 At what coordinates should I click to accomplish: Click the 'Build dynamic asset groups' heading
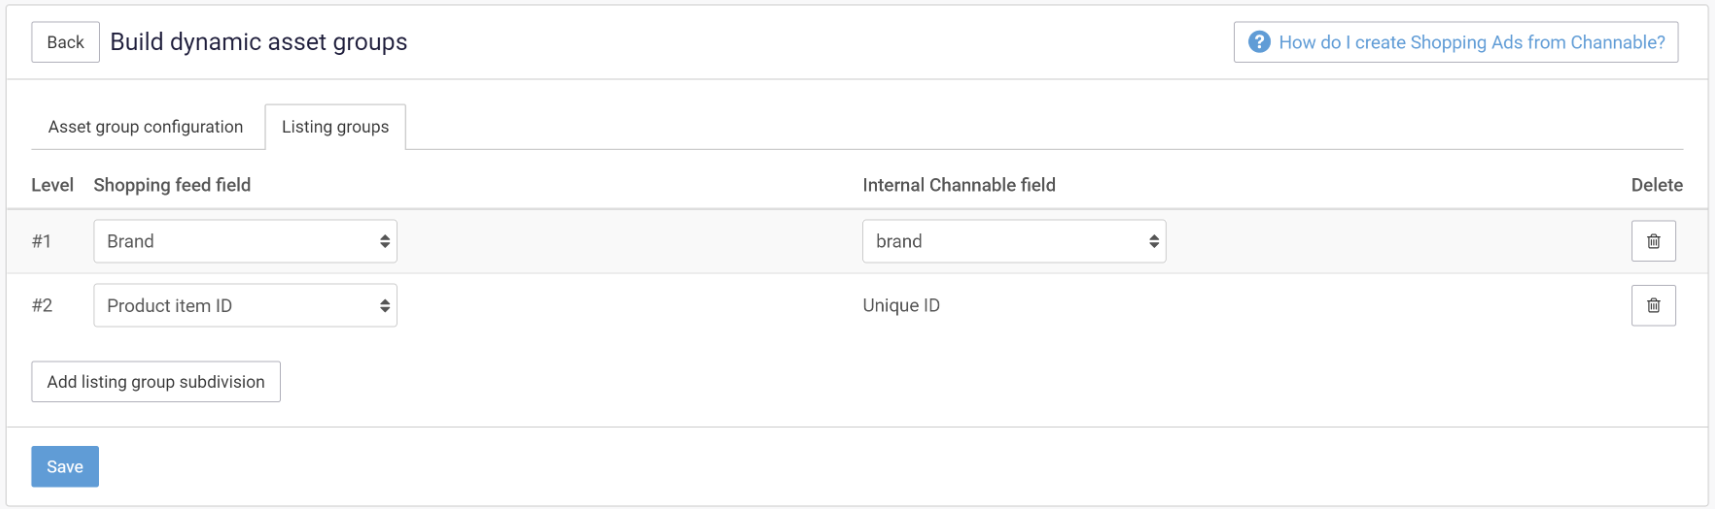point(259,42)
